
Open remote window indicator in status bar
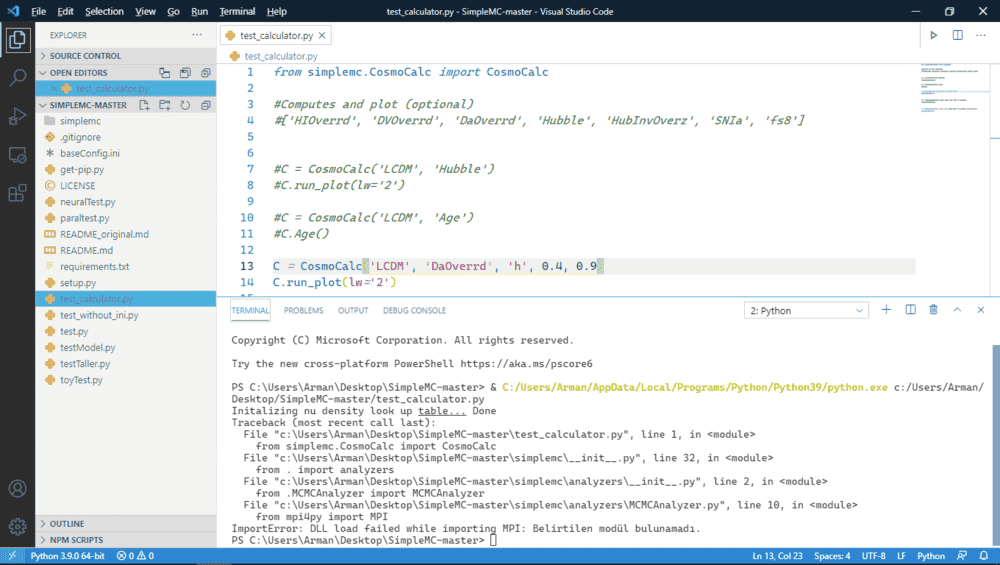point(12,556)
